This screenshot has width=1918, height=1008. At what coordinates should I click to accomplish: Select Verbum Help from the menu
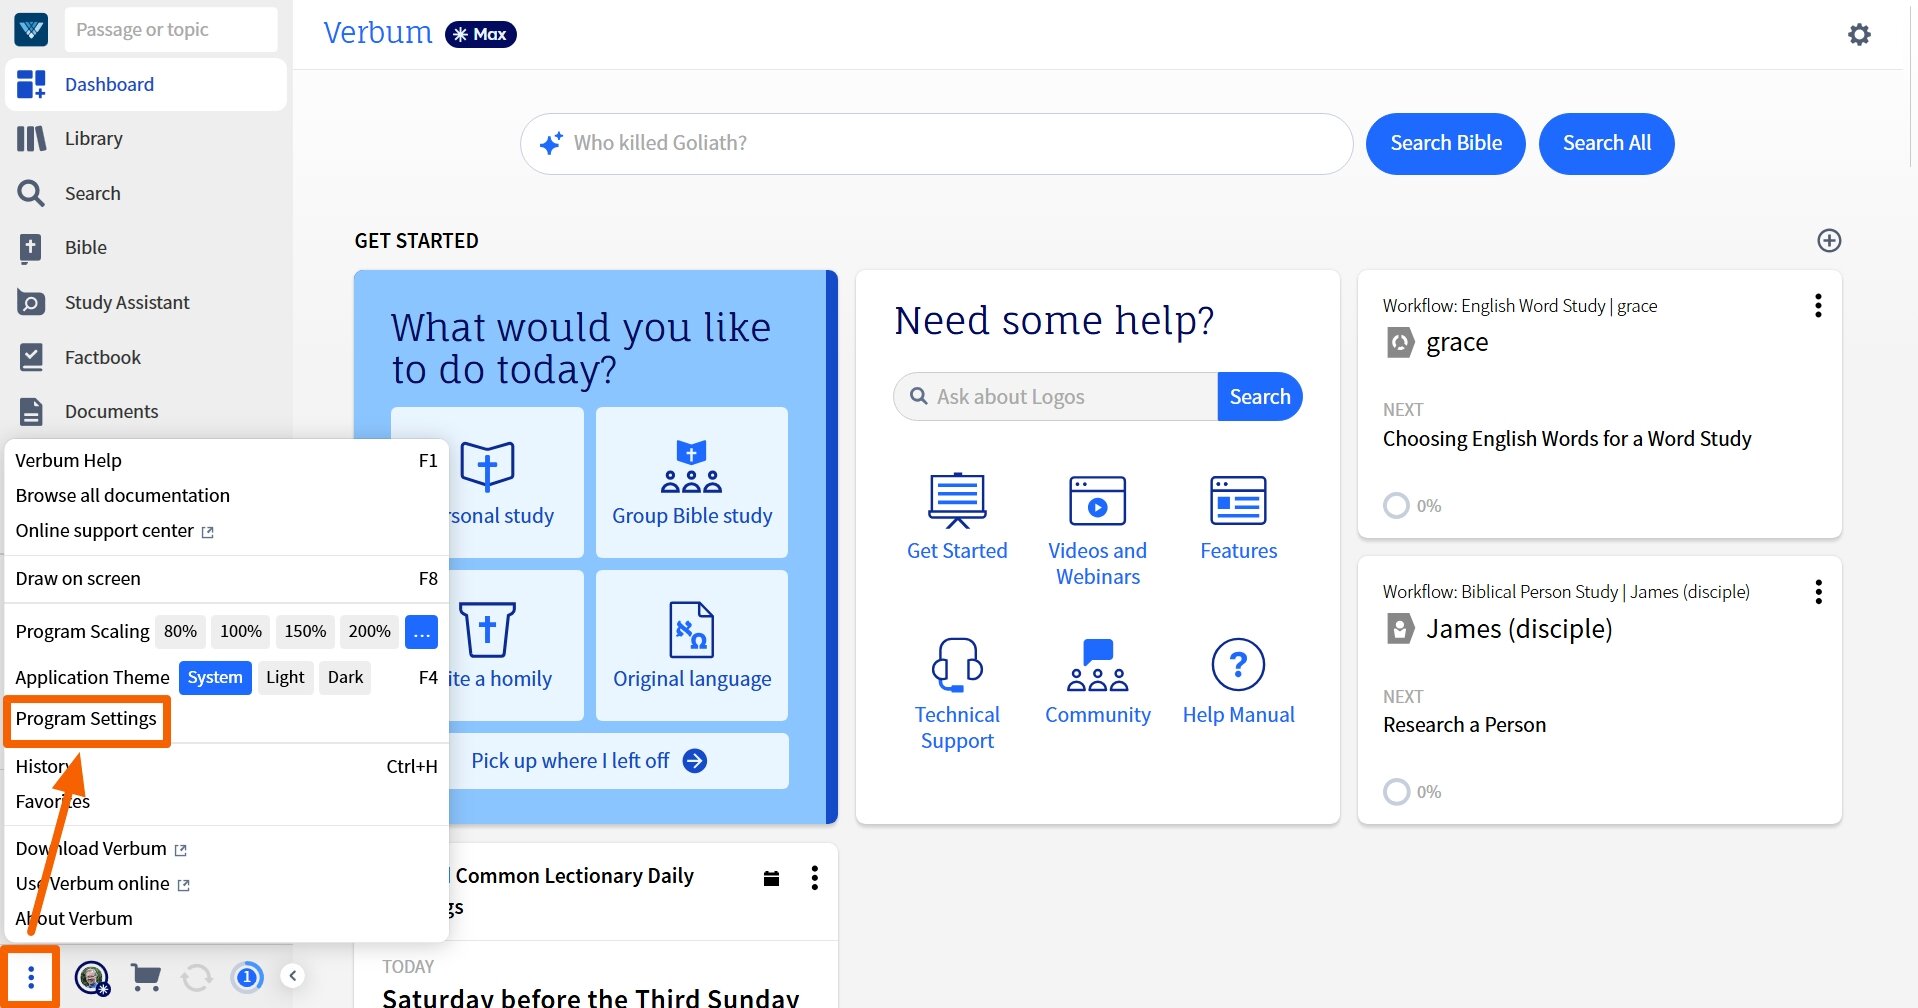click(226, 460)
